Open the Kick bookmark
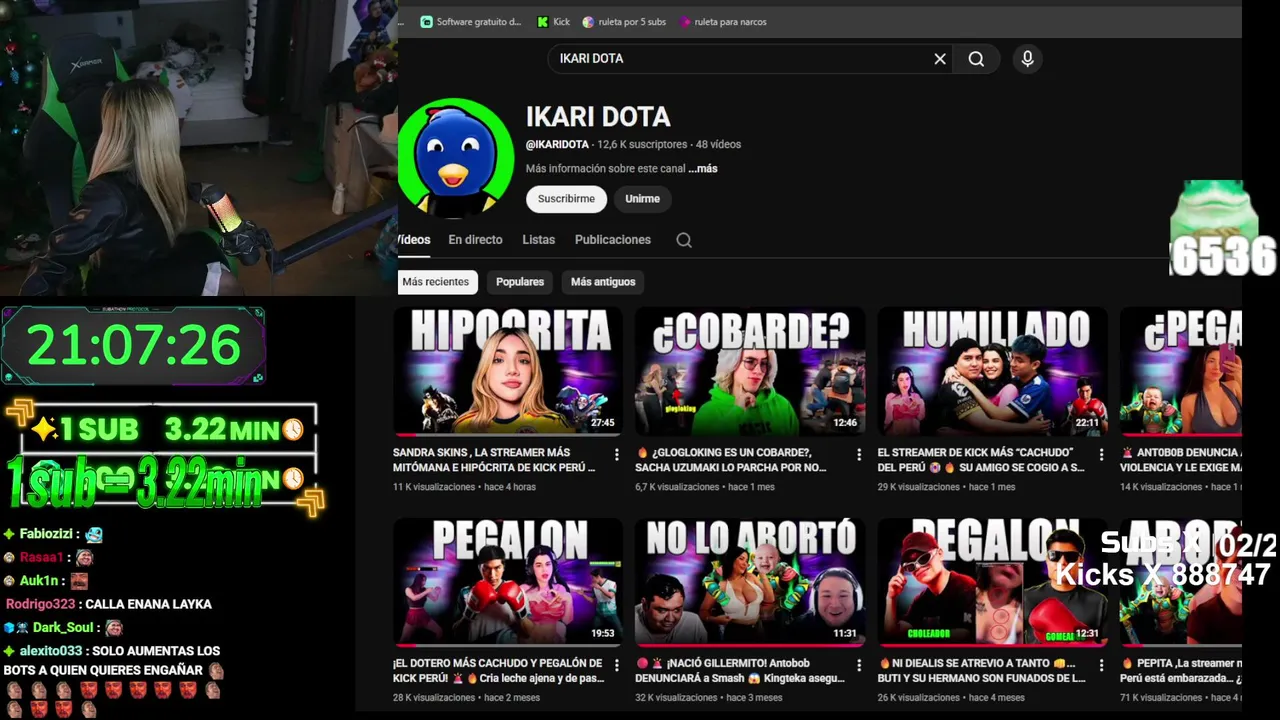The width and height of the screenshot is (1280, 720). point(554,22)
